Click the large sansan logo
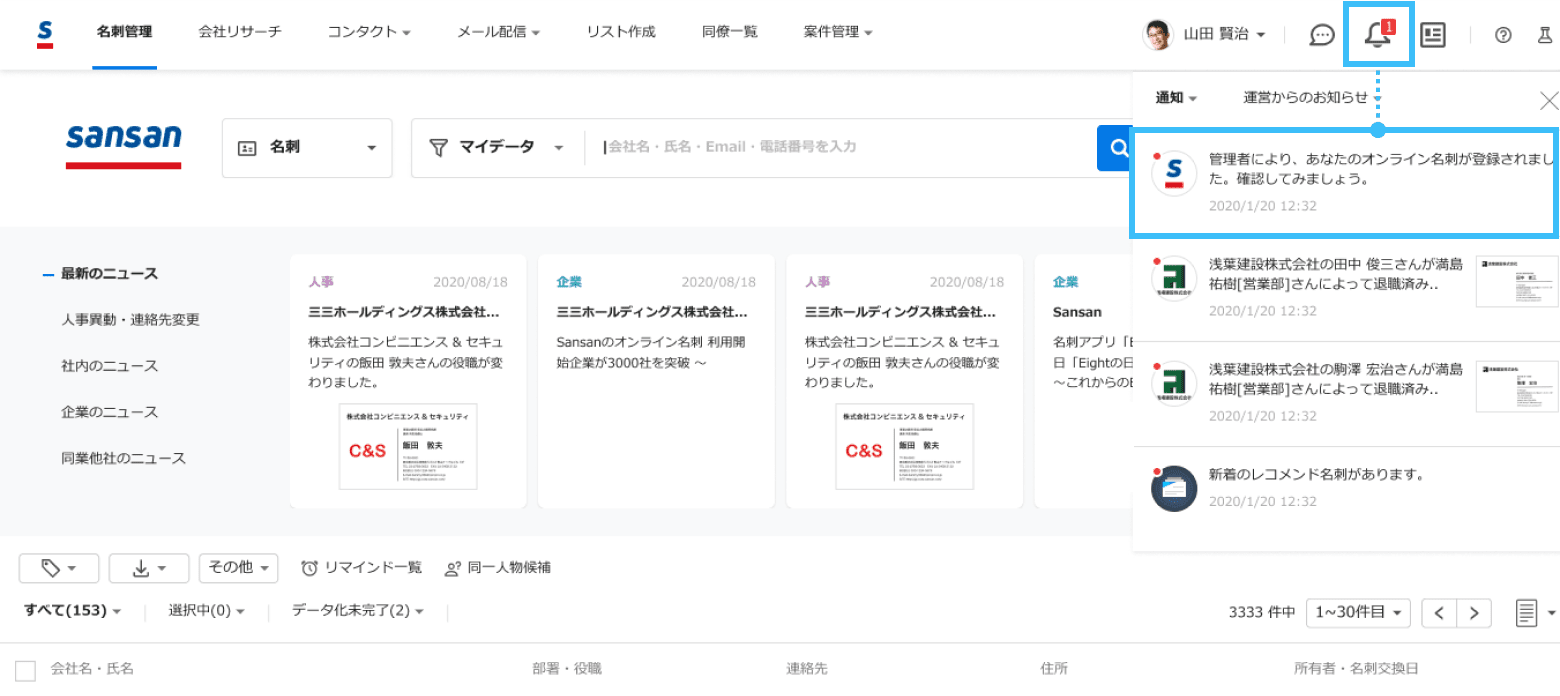This screenshot has width=1560, height=696. click(124, 145)
